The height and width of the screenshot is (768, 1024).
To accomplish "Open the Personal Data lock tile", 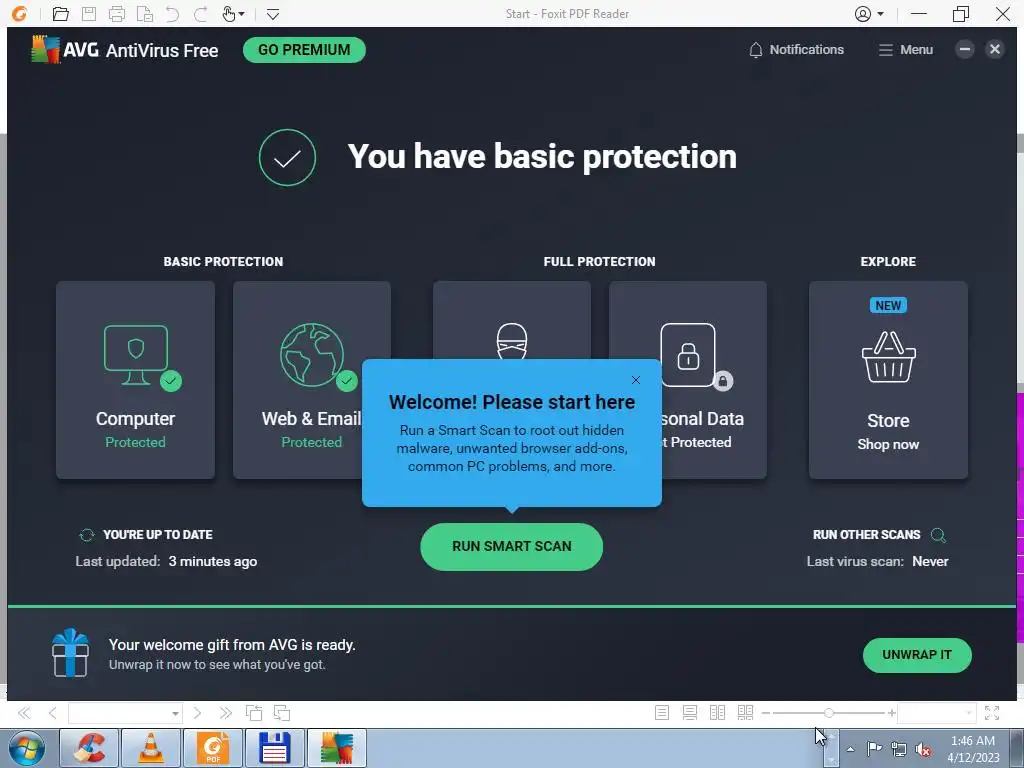I will (x=688, y=380).
